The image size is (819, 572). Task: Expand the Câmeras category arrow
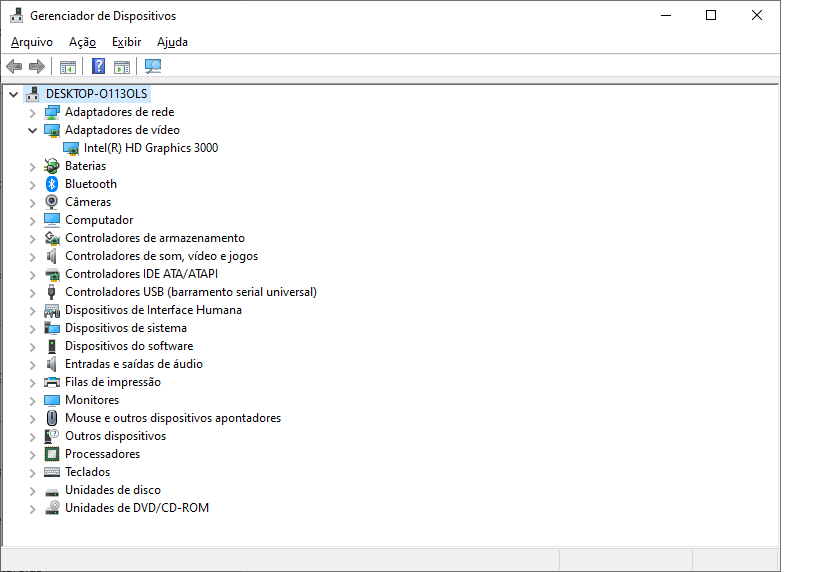pyautogui.click(x=32, y=203)
